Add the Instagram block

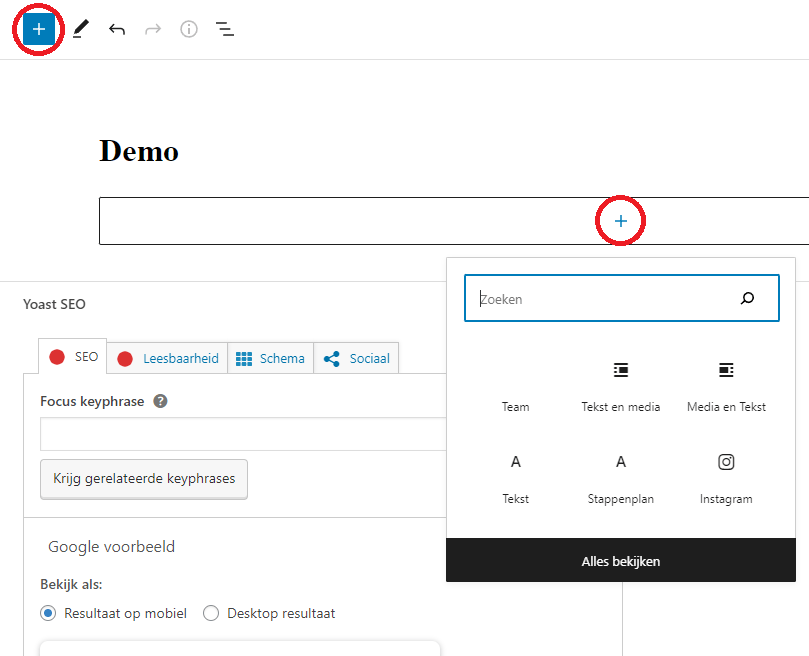point(726,477)
